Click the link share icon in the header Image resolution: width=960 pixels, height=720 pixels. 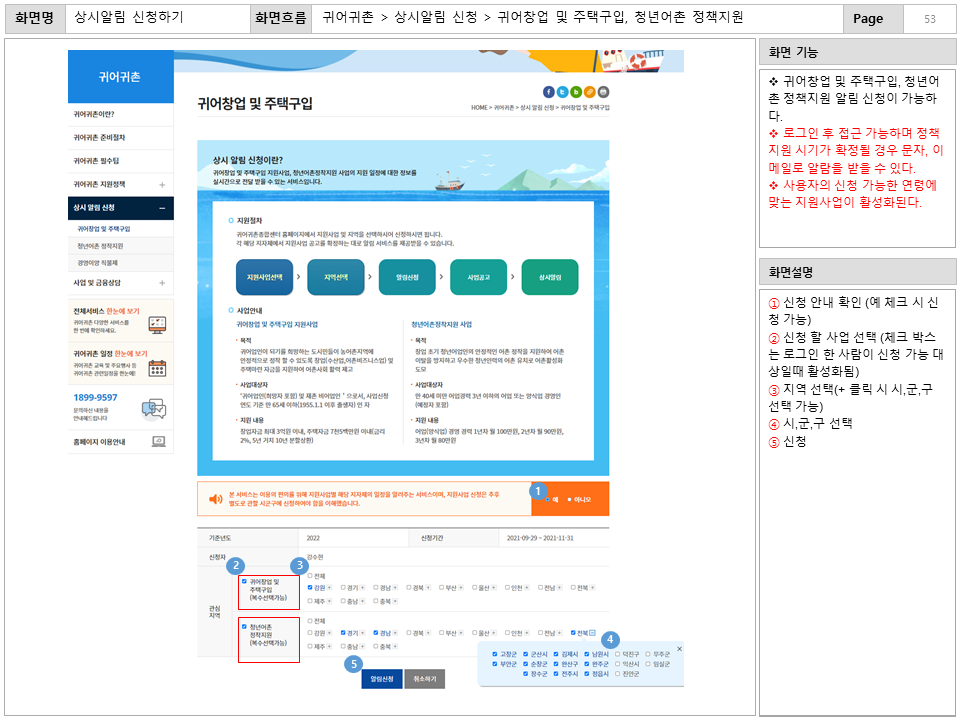tap(589, 89)
